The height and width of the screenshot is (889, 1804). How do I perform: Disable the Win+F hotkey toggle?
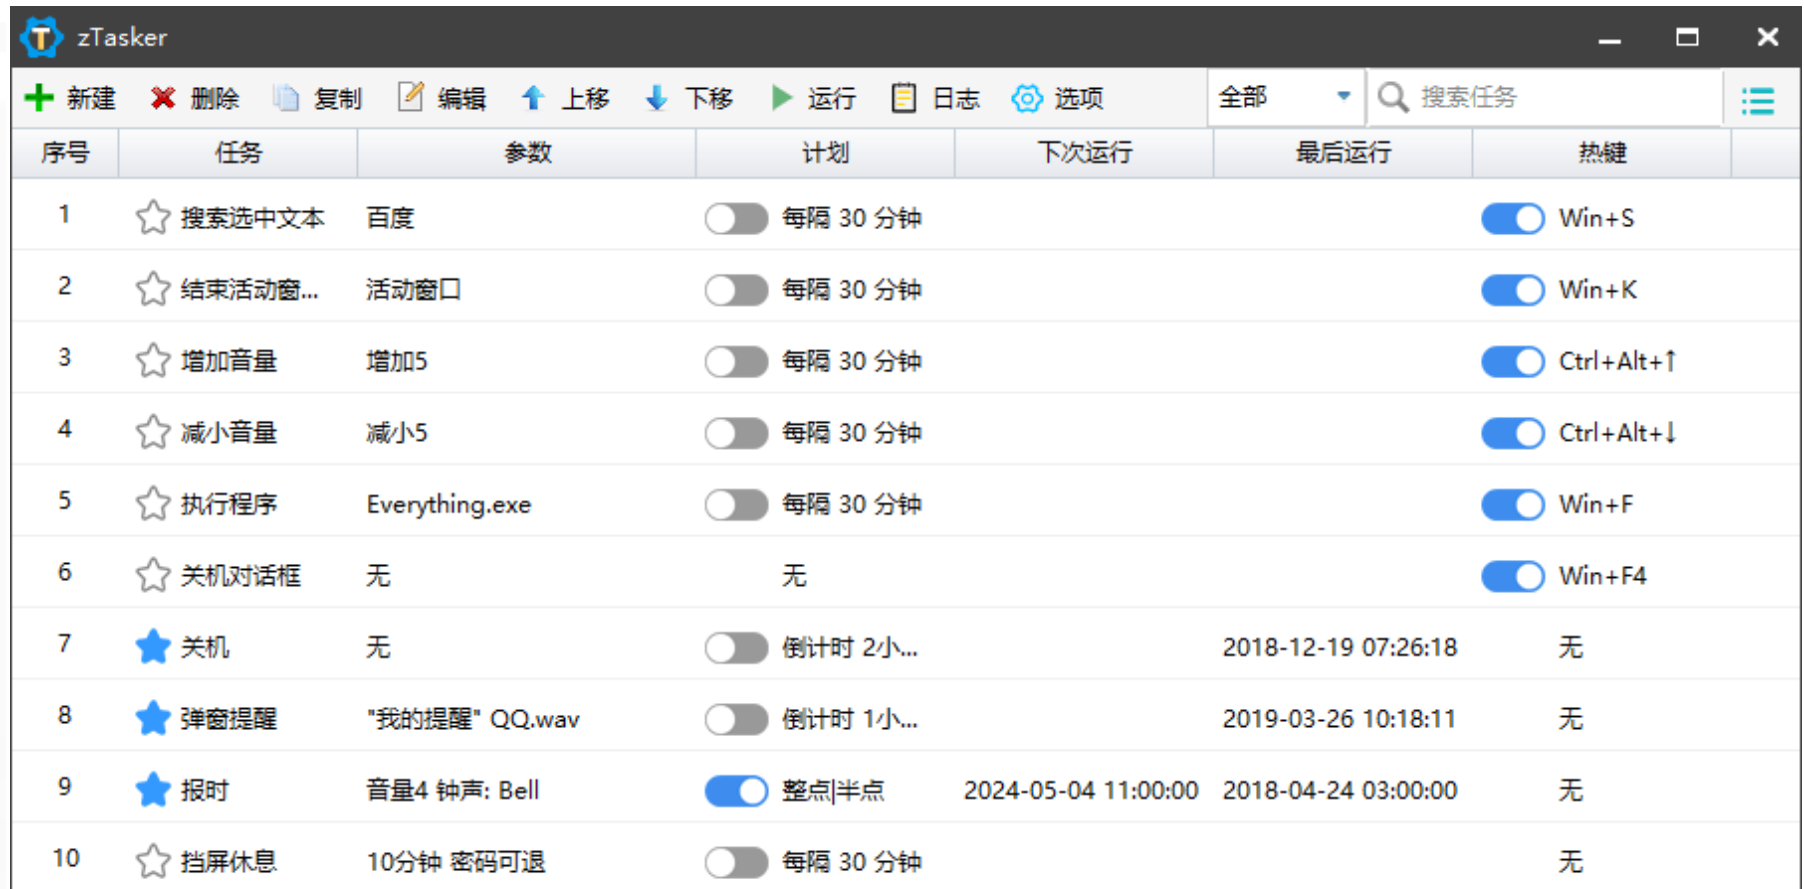click(x=1513, y=504)
